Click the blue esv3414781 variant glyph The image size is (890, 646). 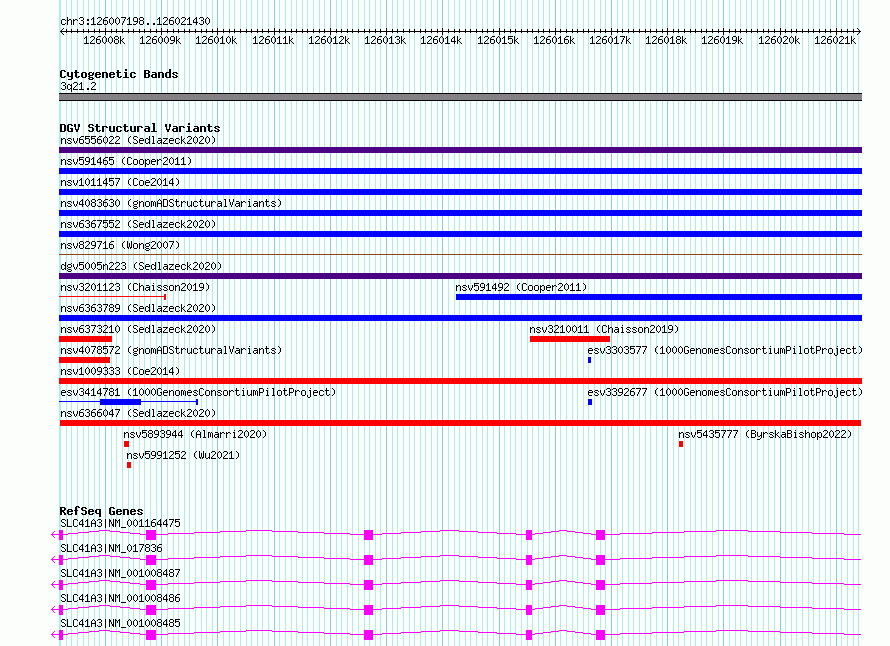click(x=128, y=402)
